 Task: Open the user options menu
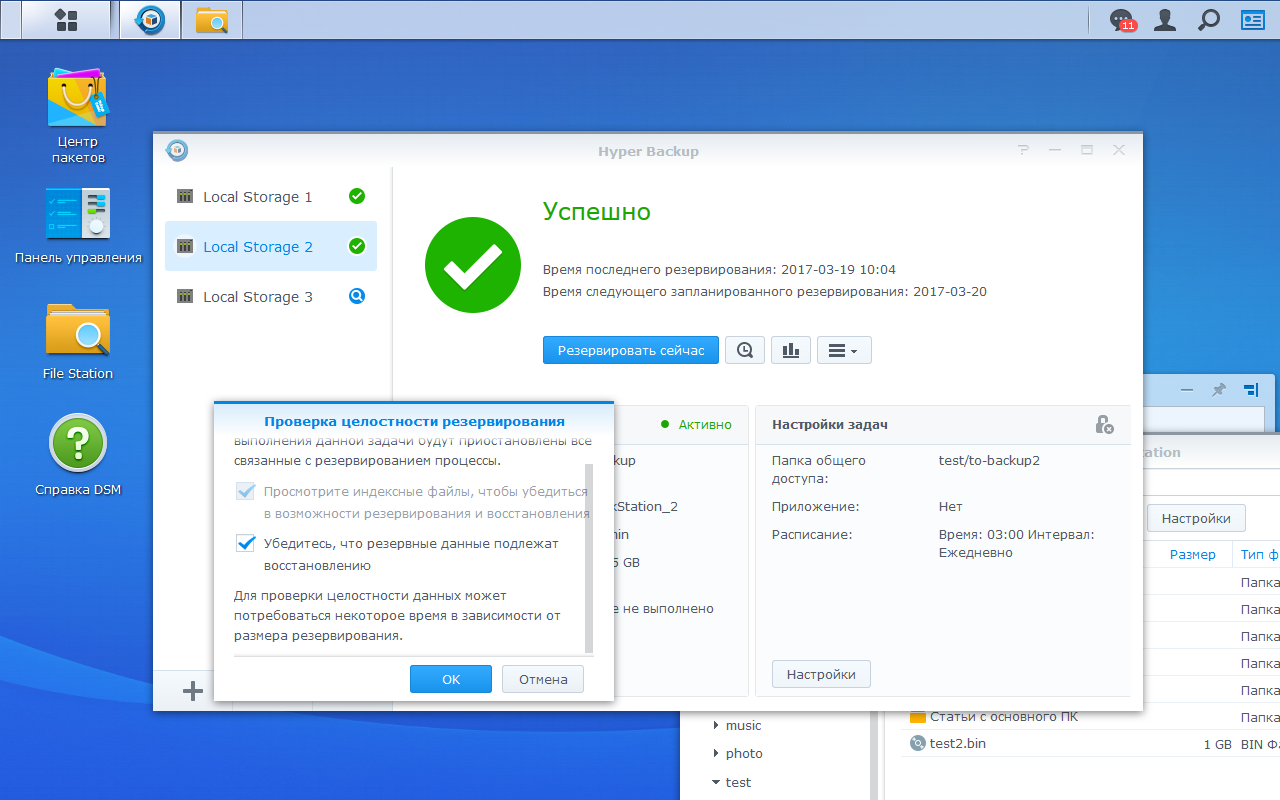point(1165,20)
